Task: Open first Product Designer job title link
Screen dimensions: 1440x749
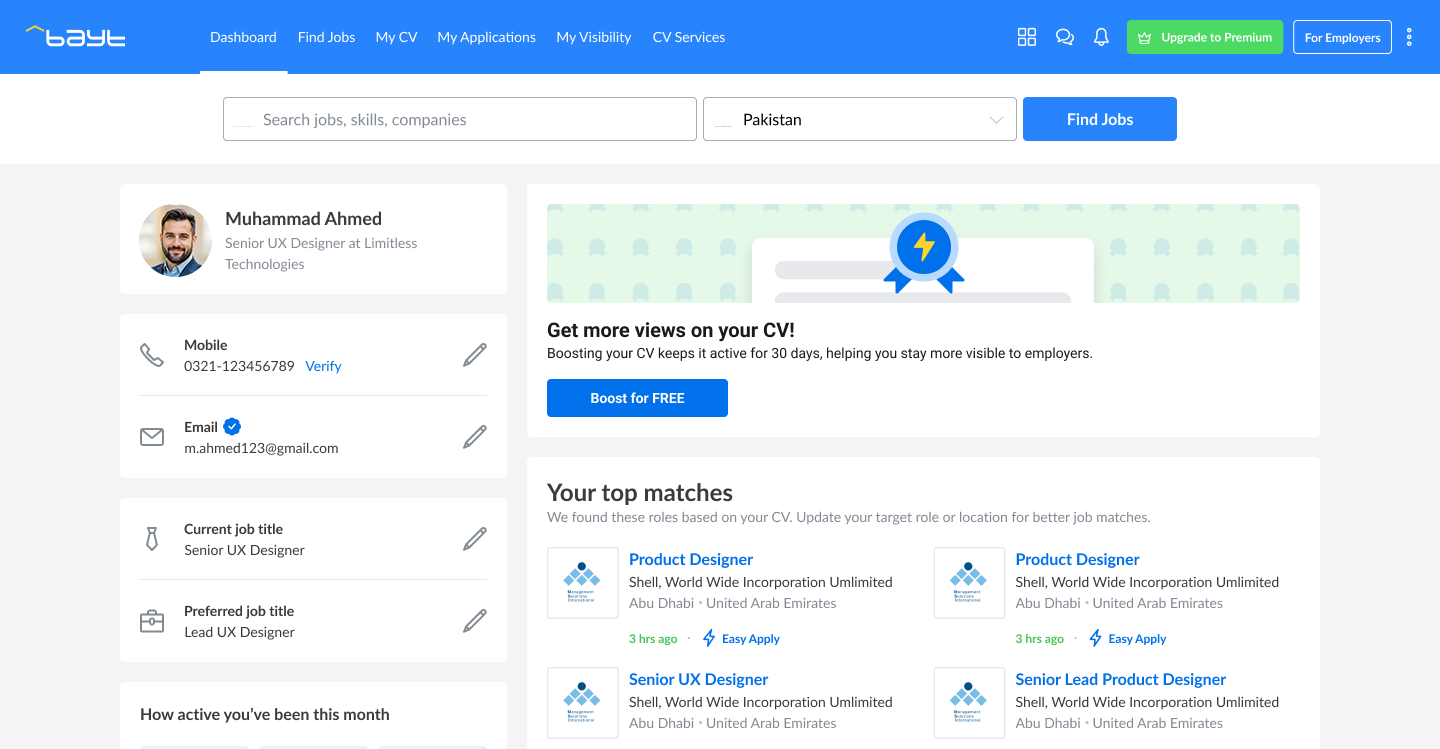Action: pyautogui.click(x=691, y=559)
